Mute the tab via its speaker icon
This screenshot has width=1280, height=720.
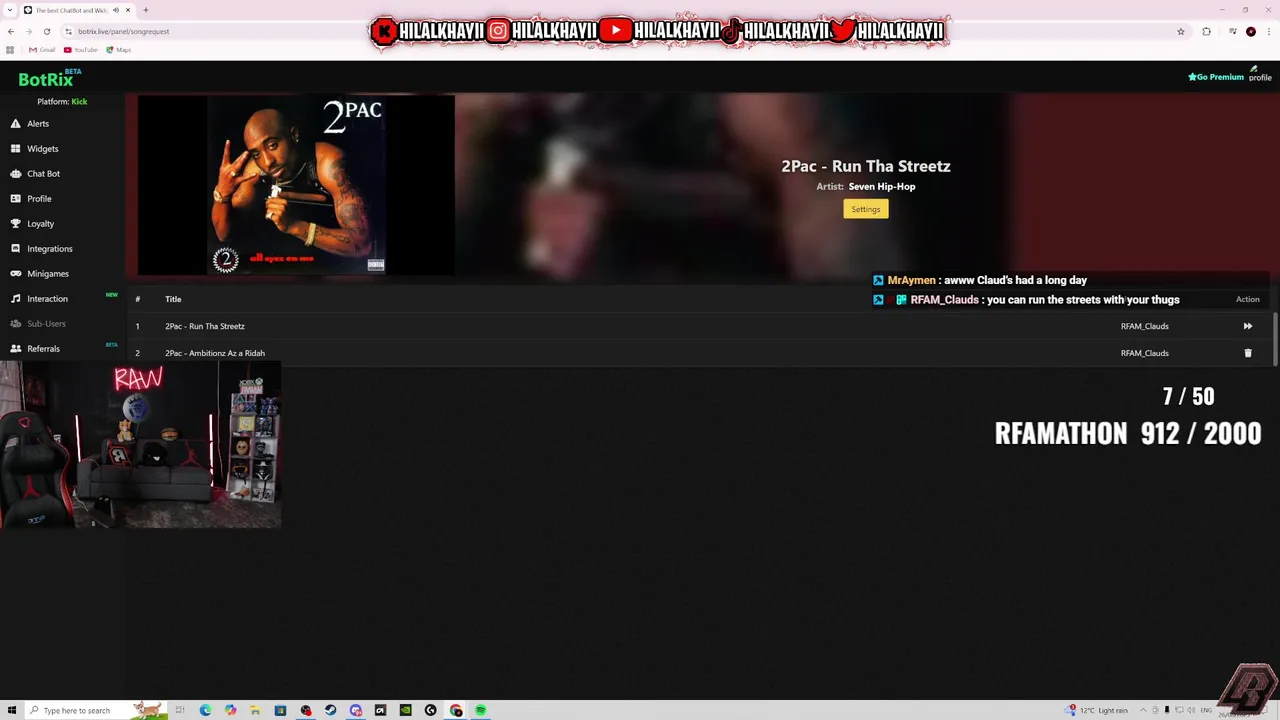click(x=116, y=10)
